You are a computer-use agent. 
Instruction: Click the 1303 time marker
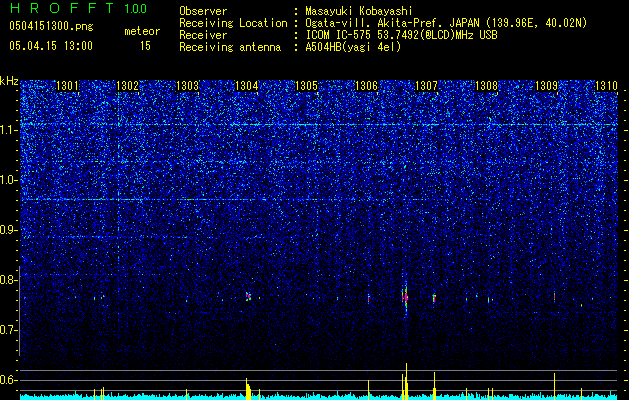point(187,85)
